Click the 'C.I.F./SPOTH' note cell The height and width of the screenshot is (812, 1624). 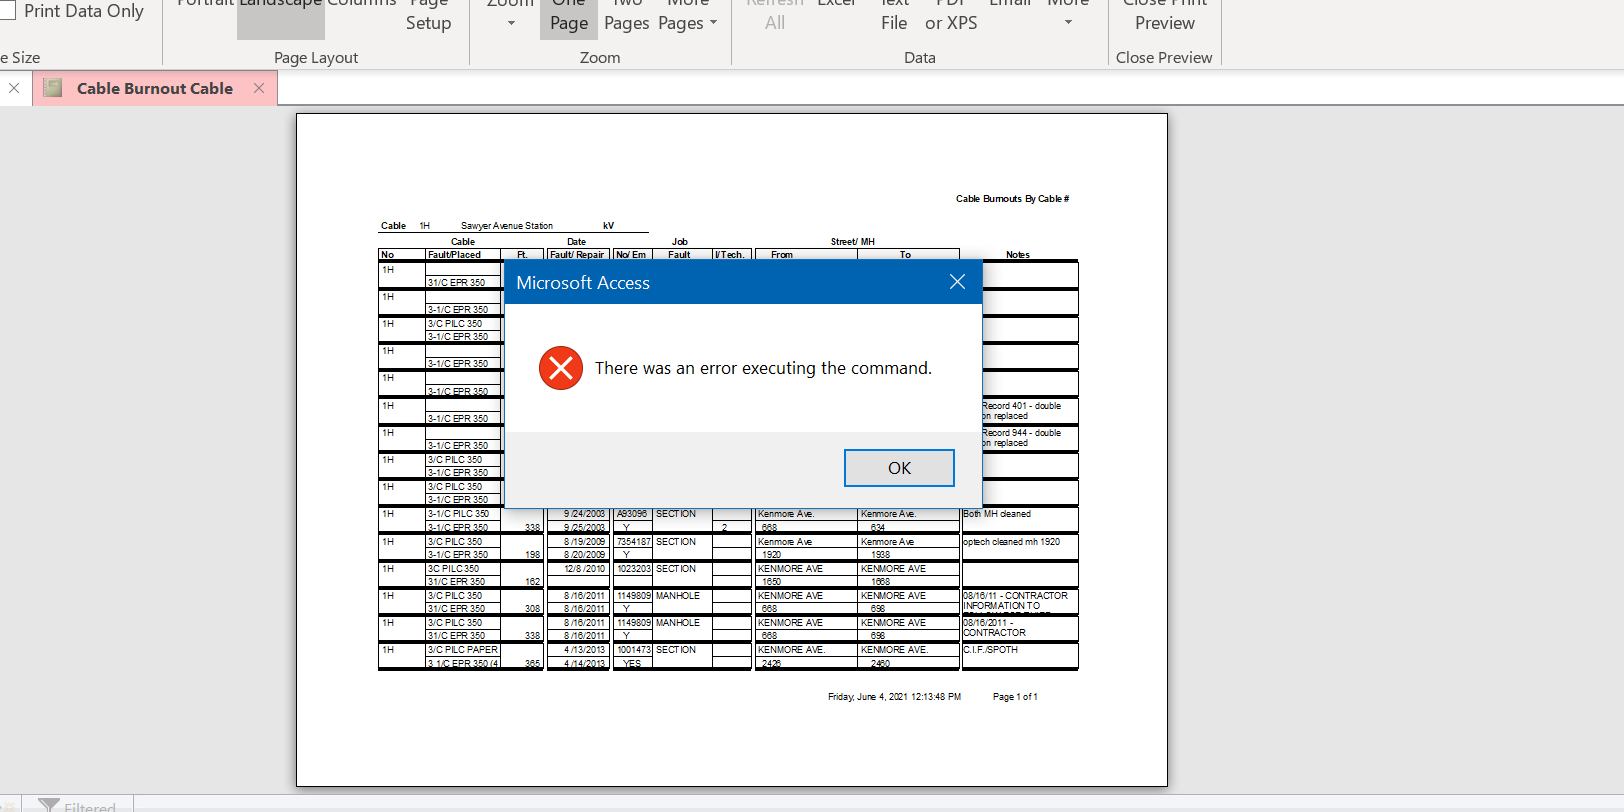pos(990,650)
